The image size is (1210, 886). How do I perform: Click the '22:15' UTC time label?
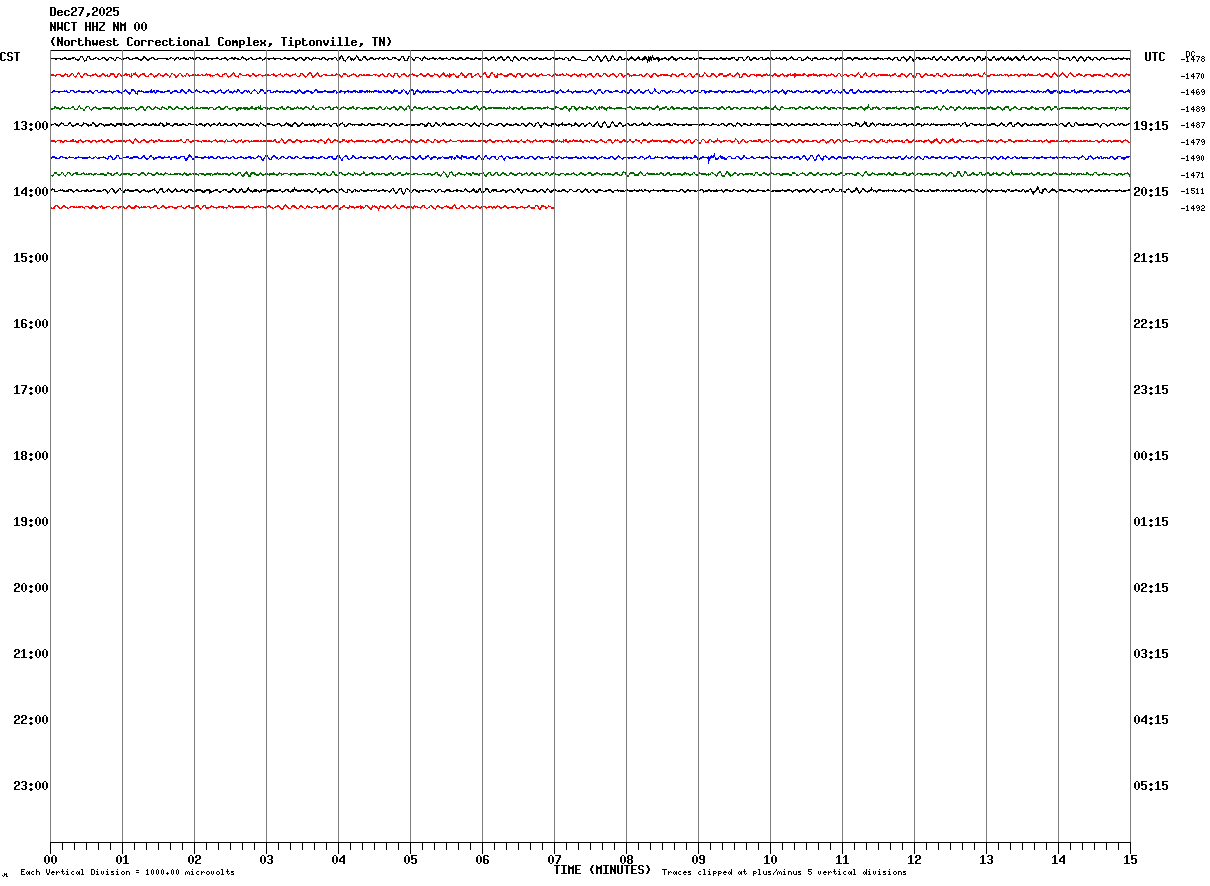point(1151,324)
